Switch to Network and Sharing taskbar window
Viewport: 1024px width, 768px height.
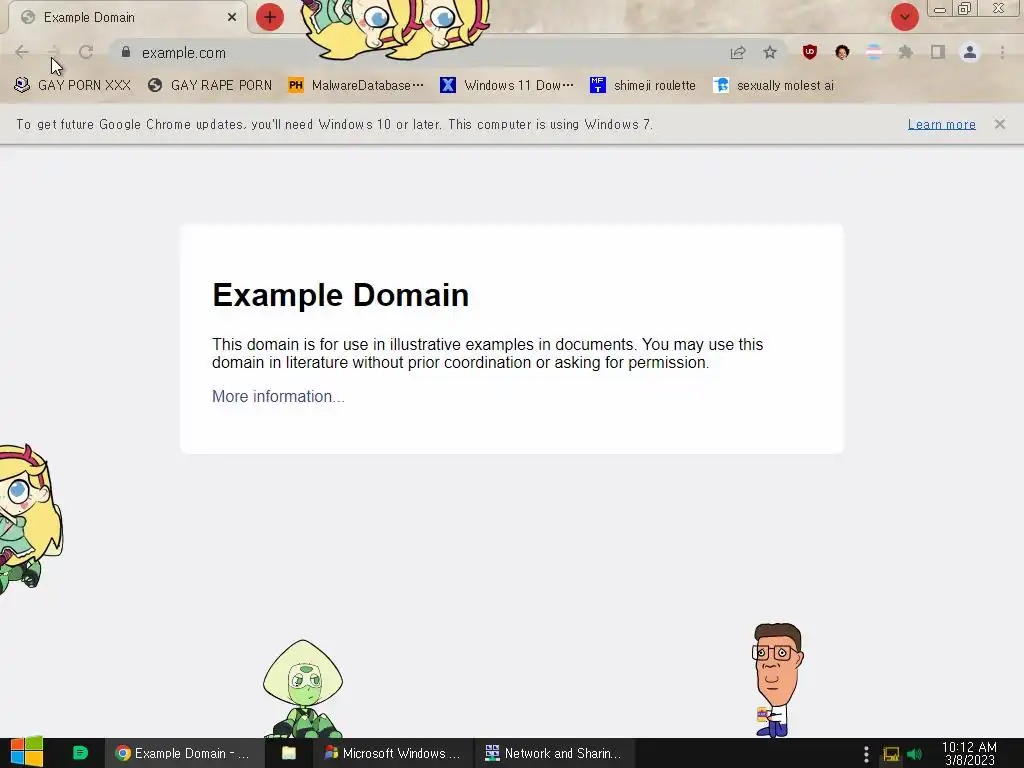tap(554, 753)
